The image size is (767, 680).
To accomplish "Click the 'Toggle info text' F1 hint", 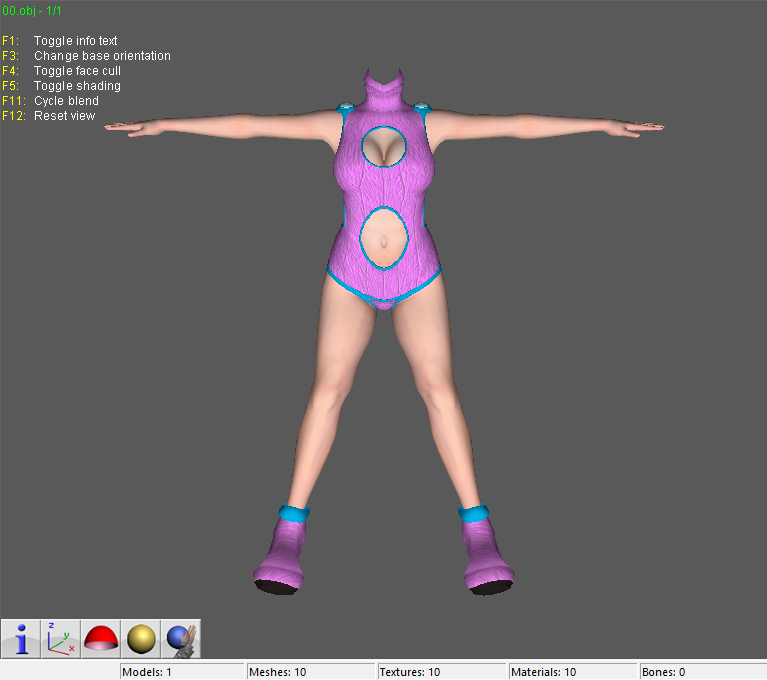I will click(75, 41).
